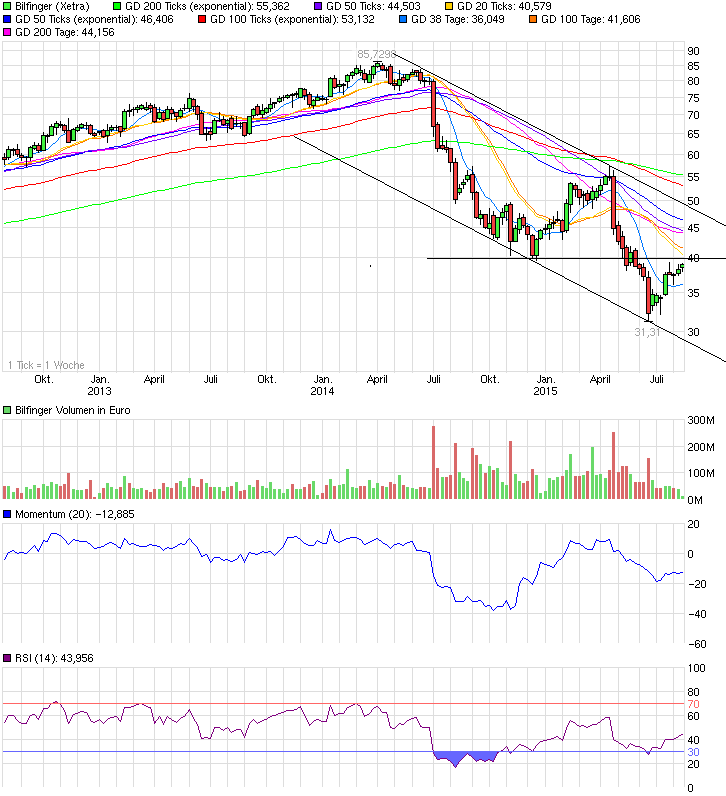726x796 pixels.
Task: Click the light-blue GD 38 Tage swatch
Action: click(x=403, y=19)
